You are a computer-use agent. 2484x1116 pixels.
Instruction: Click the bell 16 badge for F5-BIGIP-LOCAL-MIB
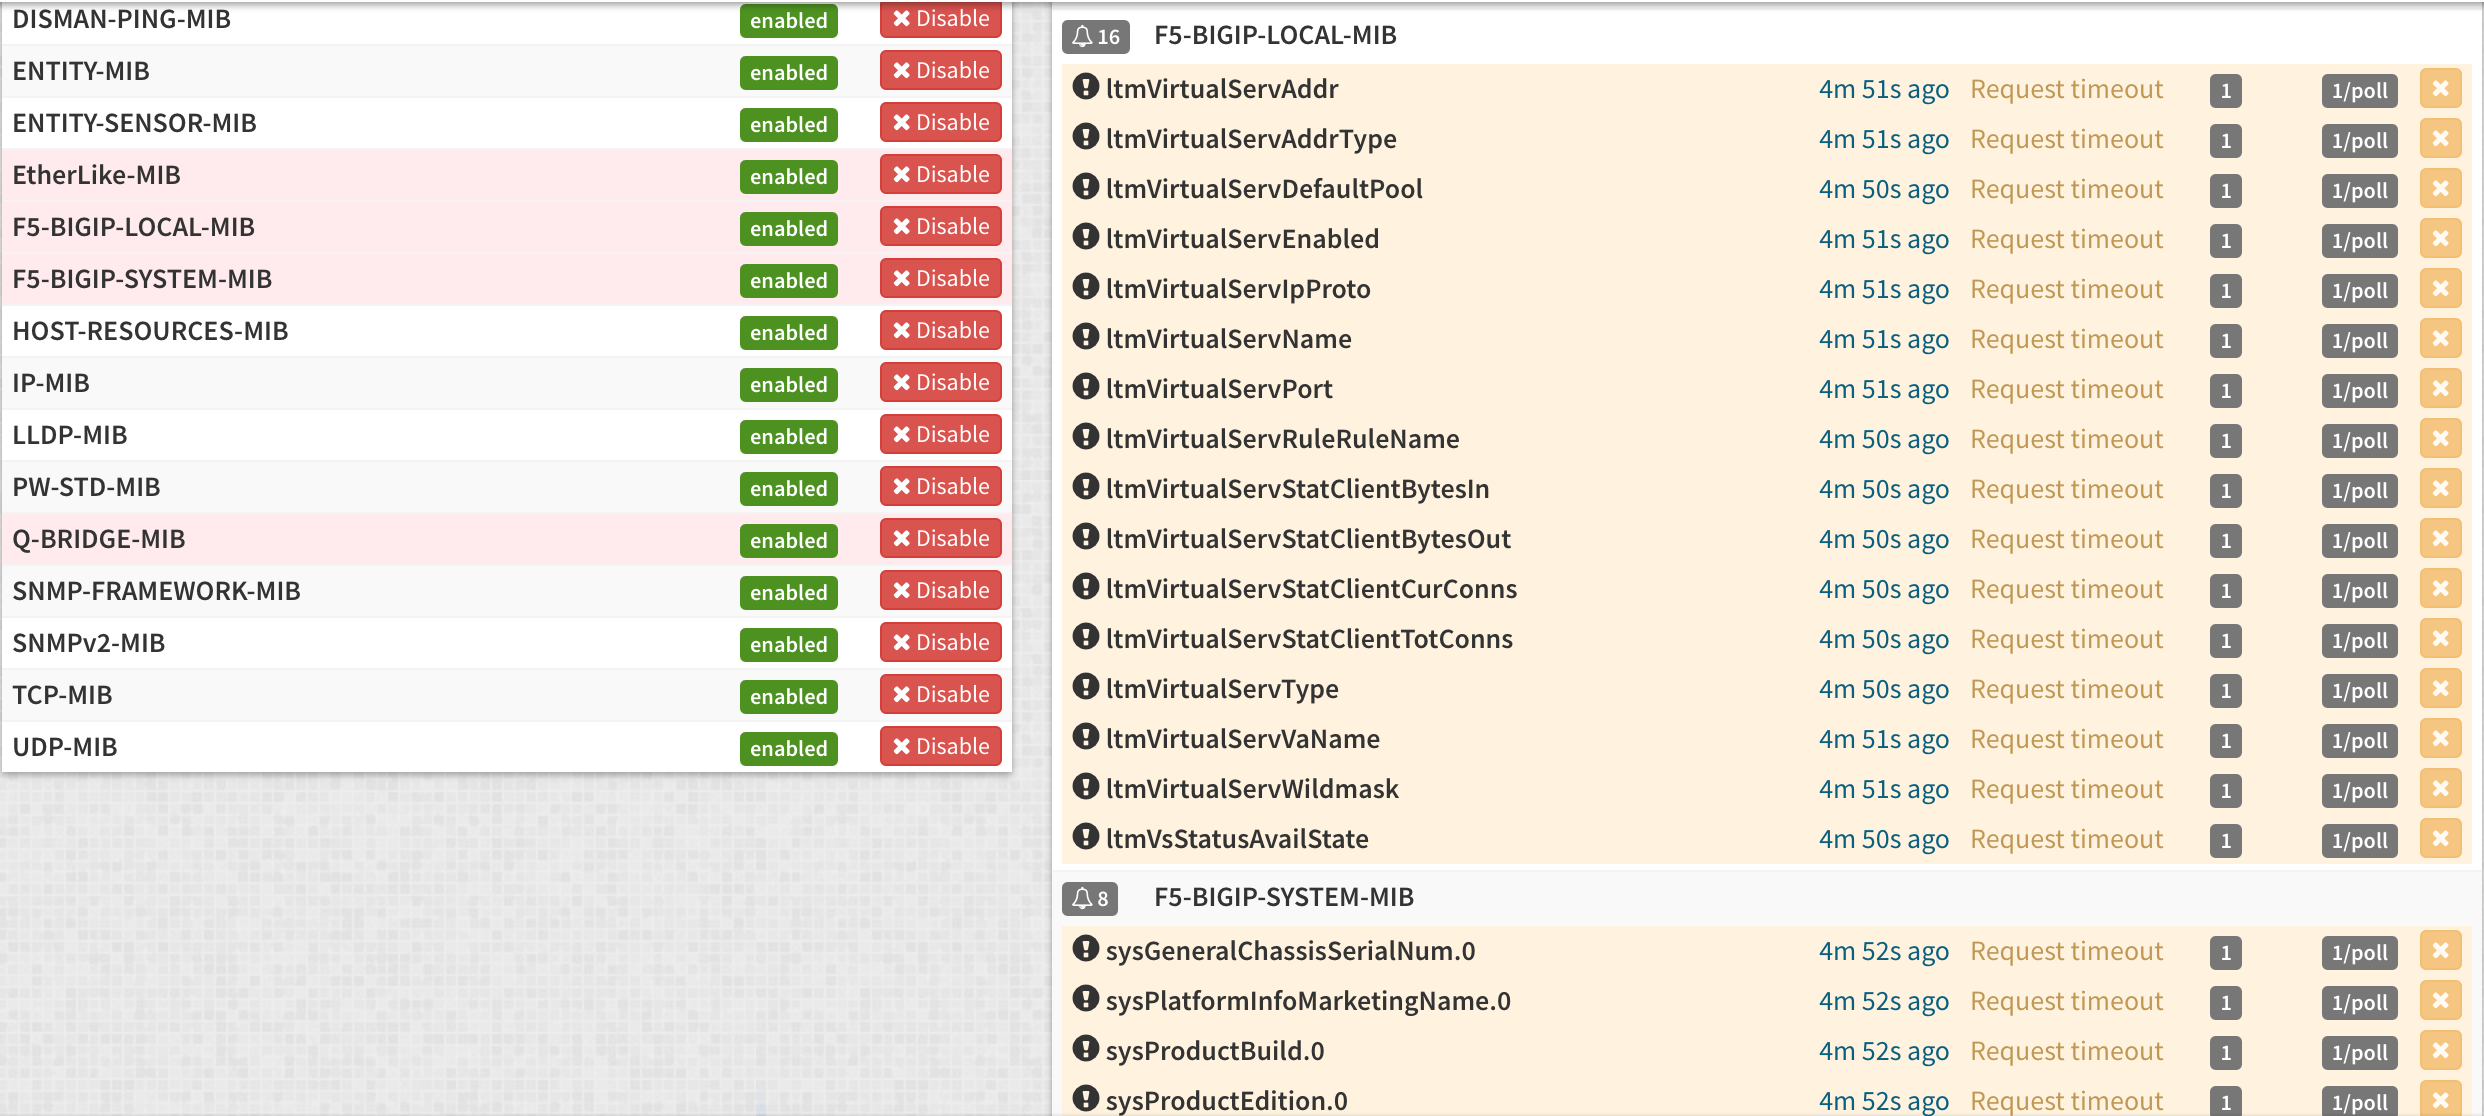pyautogui.click(x=1096, y=37)
